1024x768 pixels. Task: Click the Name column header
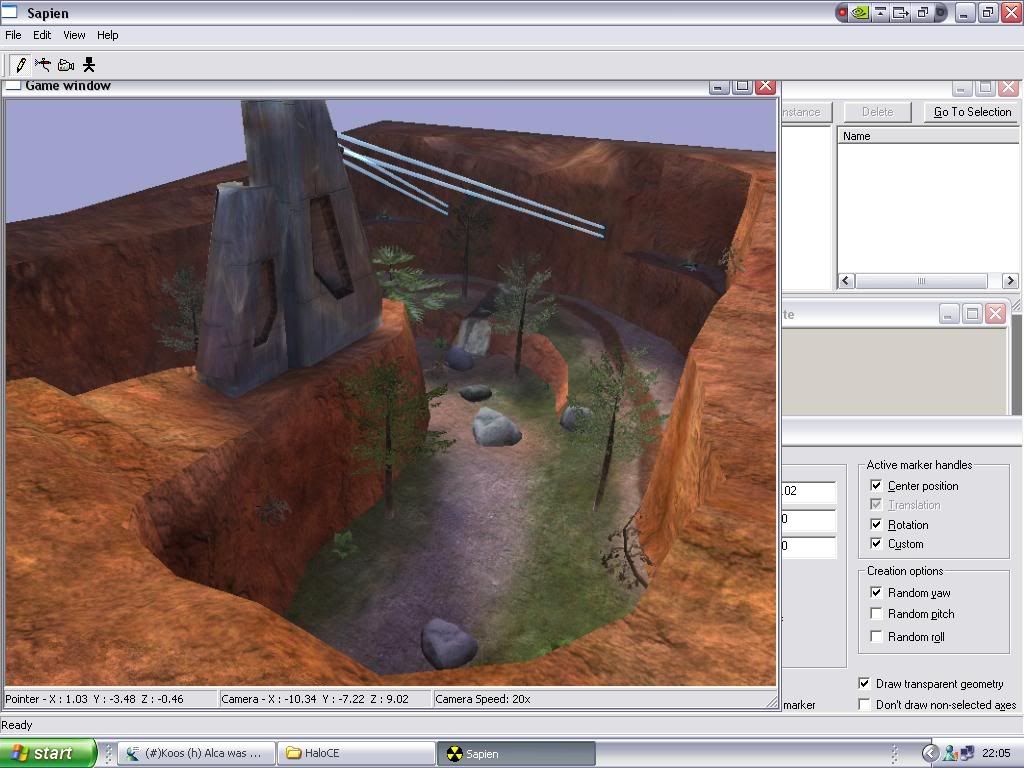click(928, 136)
